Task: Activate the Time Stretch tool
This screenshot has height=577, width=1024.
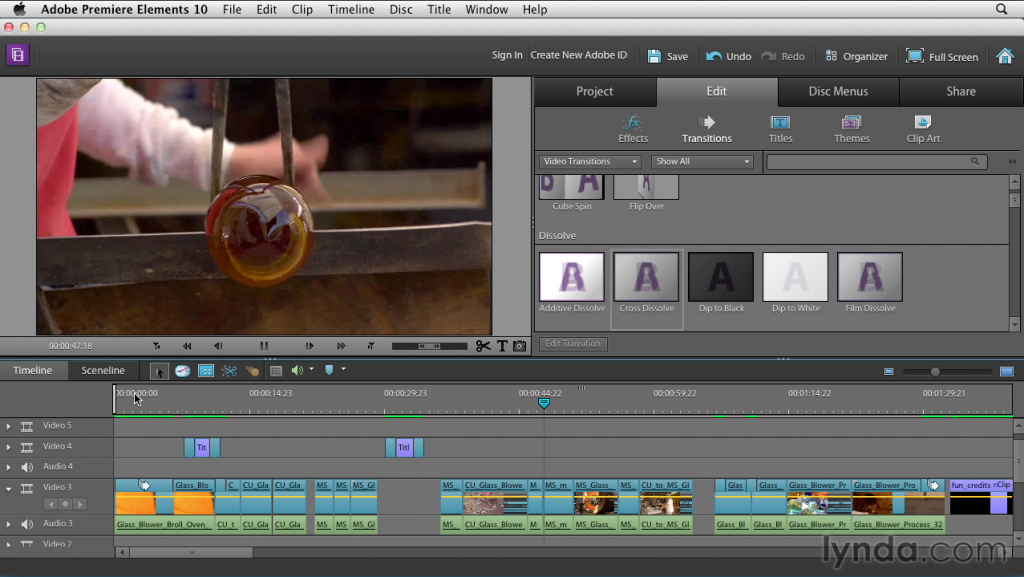Action: click(x=182, y=371)
